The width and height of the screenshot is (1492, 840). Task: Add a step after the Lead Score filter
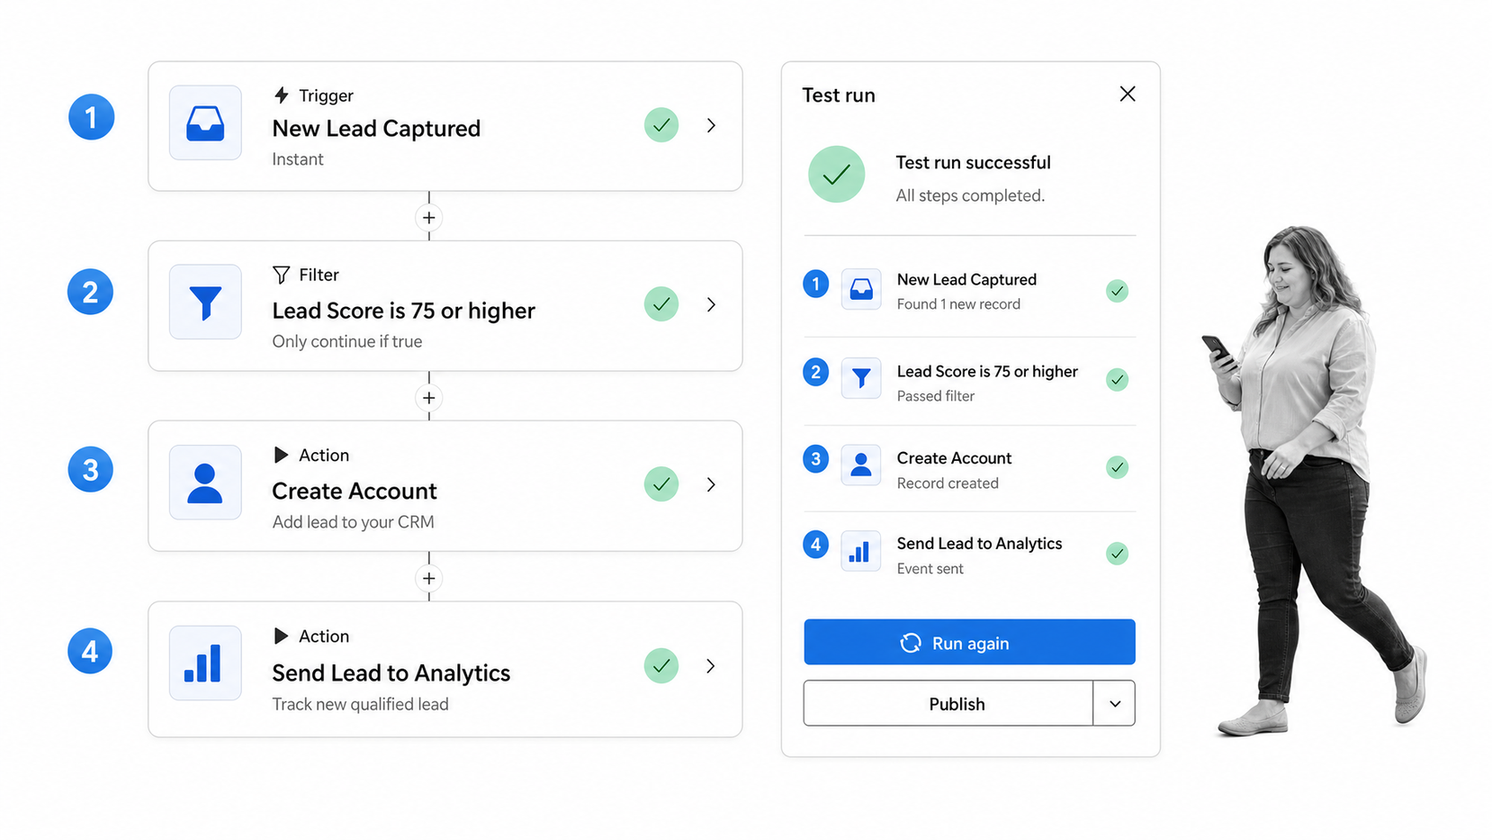pos(429,398)
